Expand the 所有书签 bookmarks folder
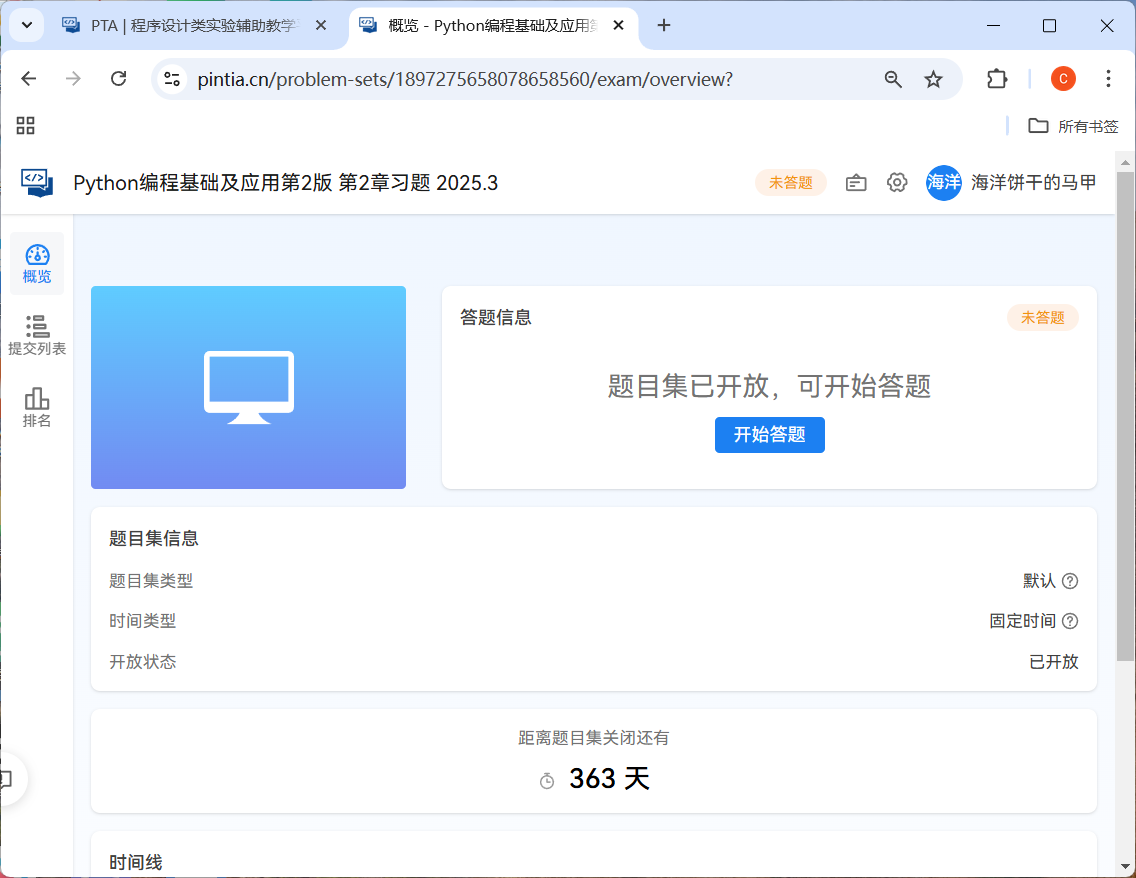Image resolution: width=1136 pixels, height=878 pixels. (1073, 126)
